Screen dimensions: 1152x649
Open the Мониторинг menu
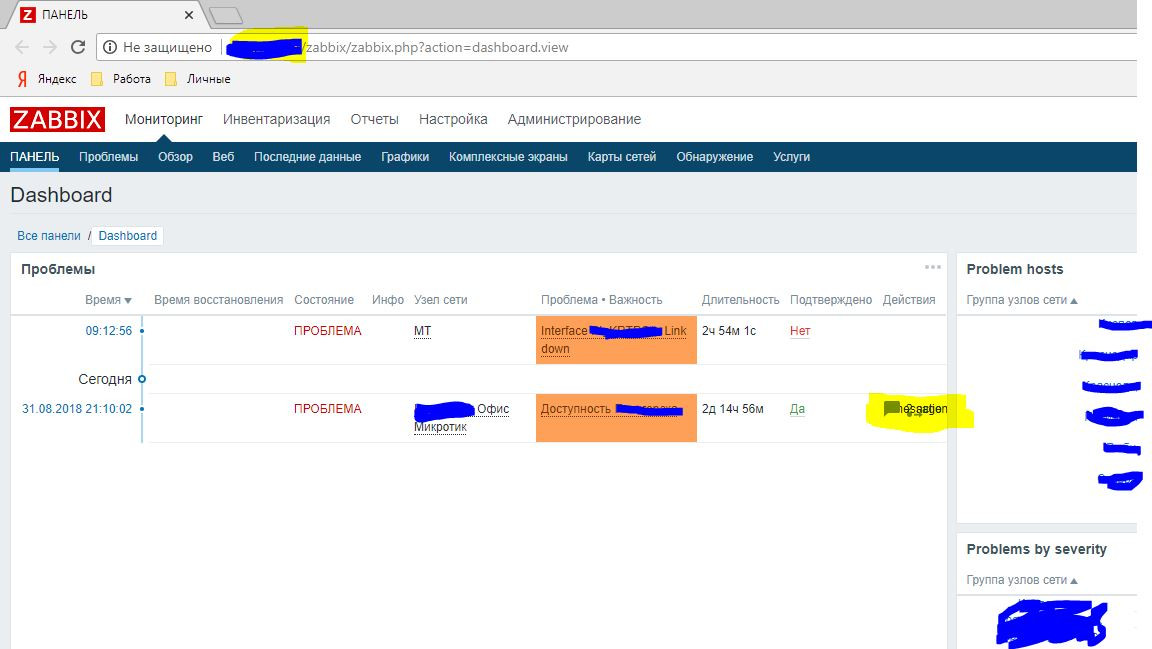point(164,119)
